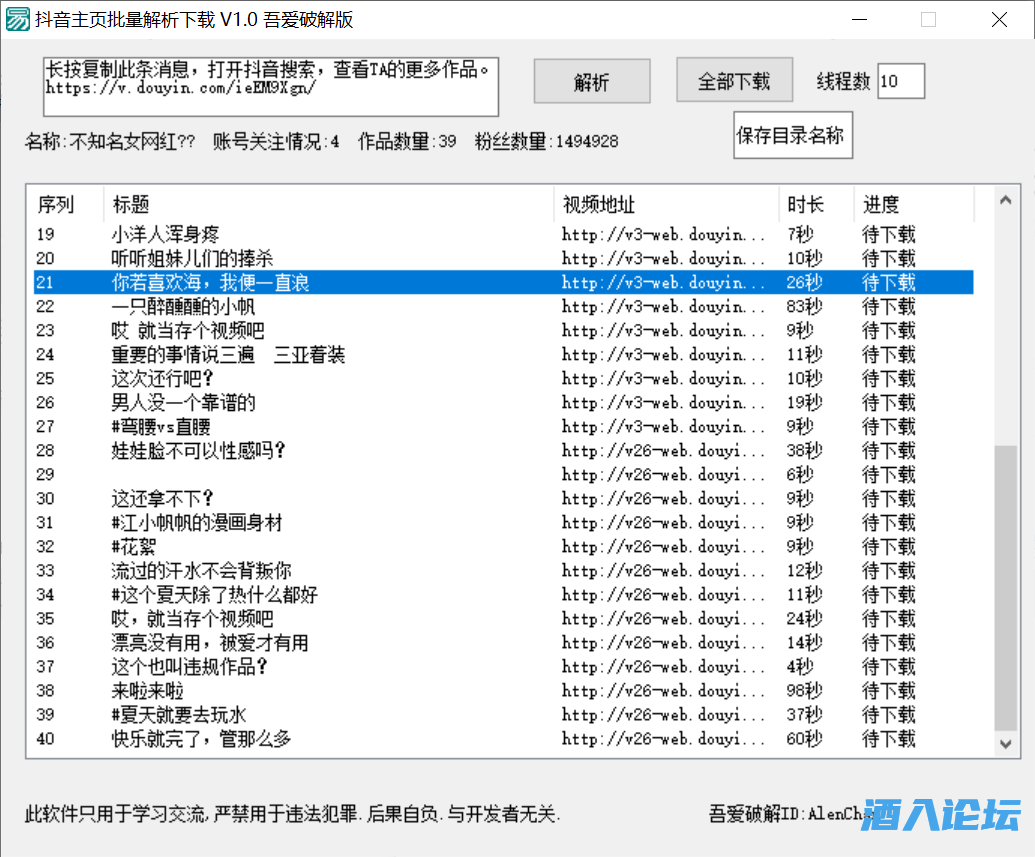Select row 快乐就完了，管那么多
This screenshot has height=857, width=1035.
click(x=504, y=739)
